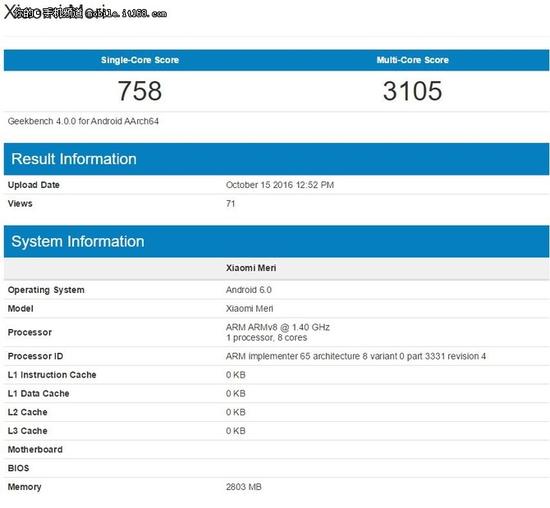Click the bold Xiaomi Meri column heading
550x508 pixels.
click(x=251, y=268)
